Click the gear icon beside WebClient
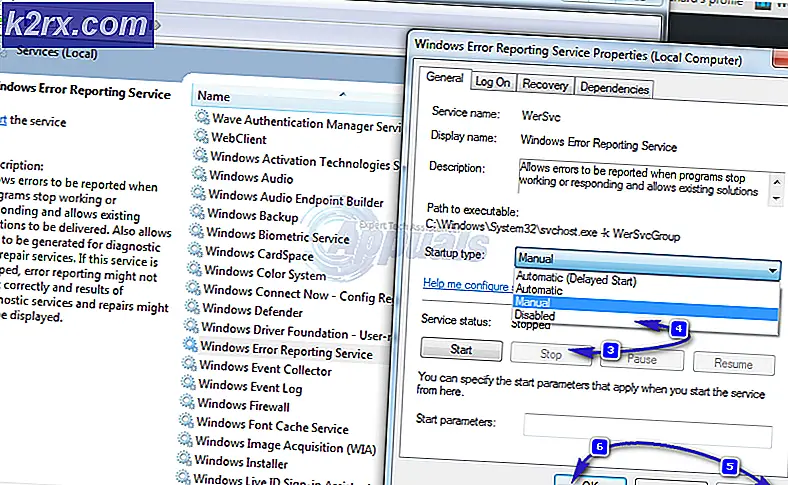The height and width of the screenshot is (485, 788). 201,136
